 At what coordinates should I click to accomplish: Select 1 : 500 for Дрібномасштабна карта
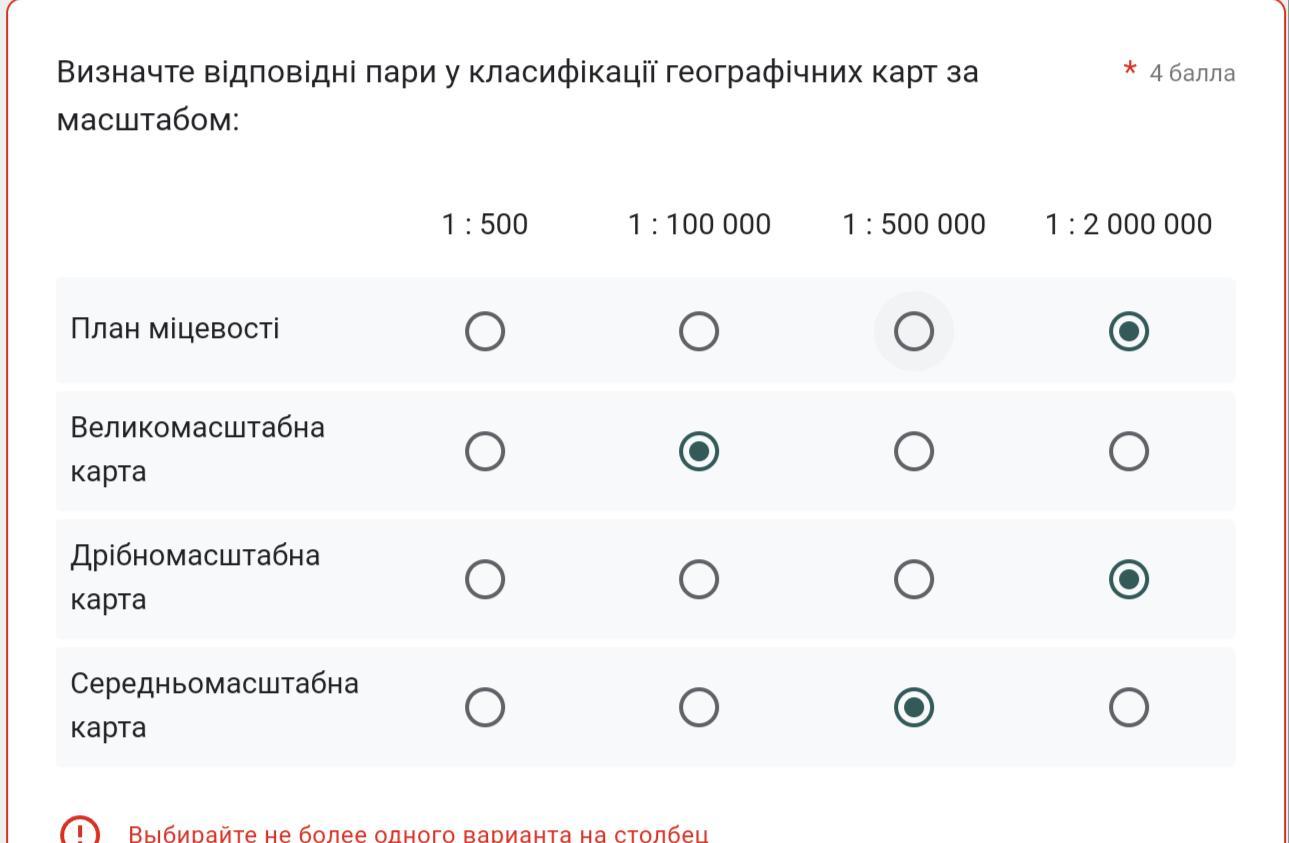click(x=485, y=579)
